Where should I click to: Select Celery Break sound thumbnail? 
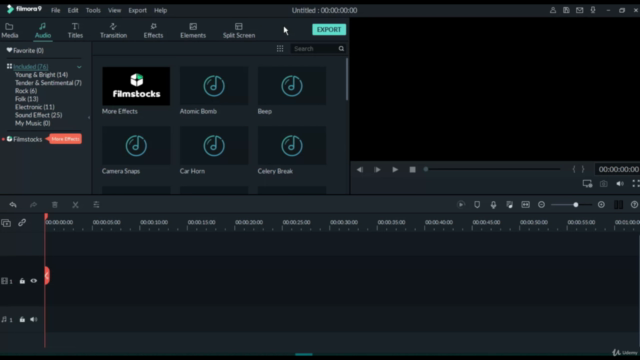(x=292, y=146)
